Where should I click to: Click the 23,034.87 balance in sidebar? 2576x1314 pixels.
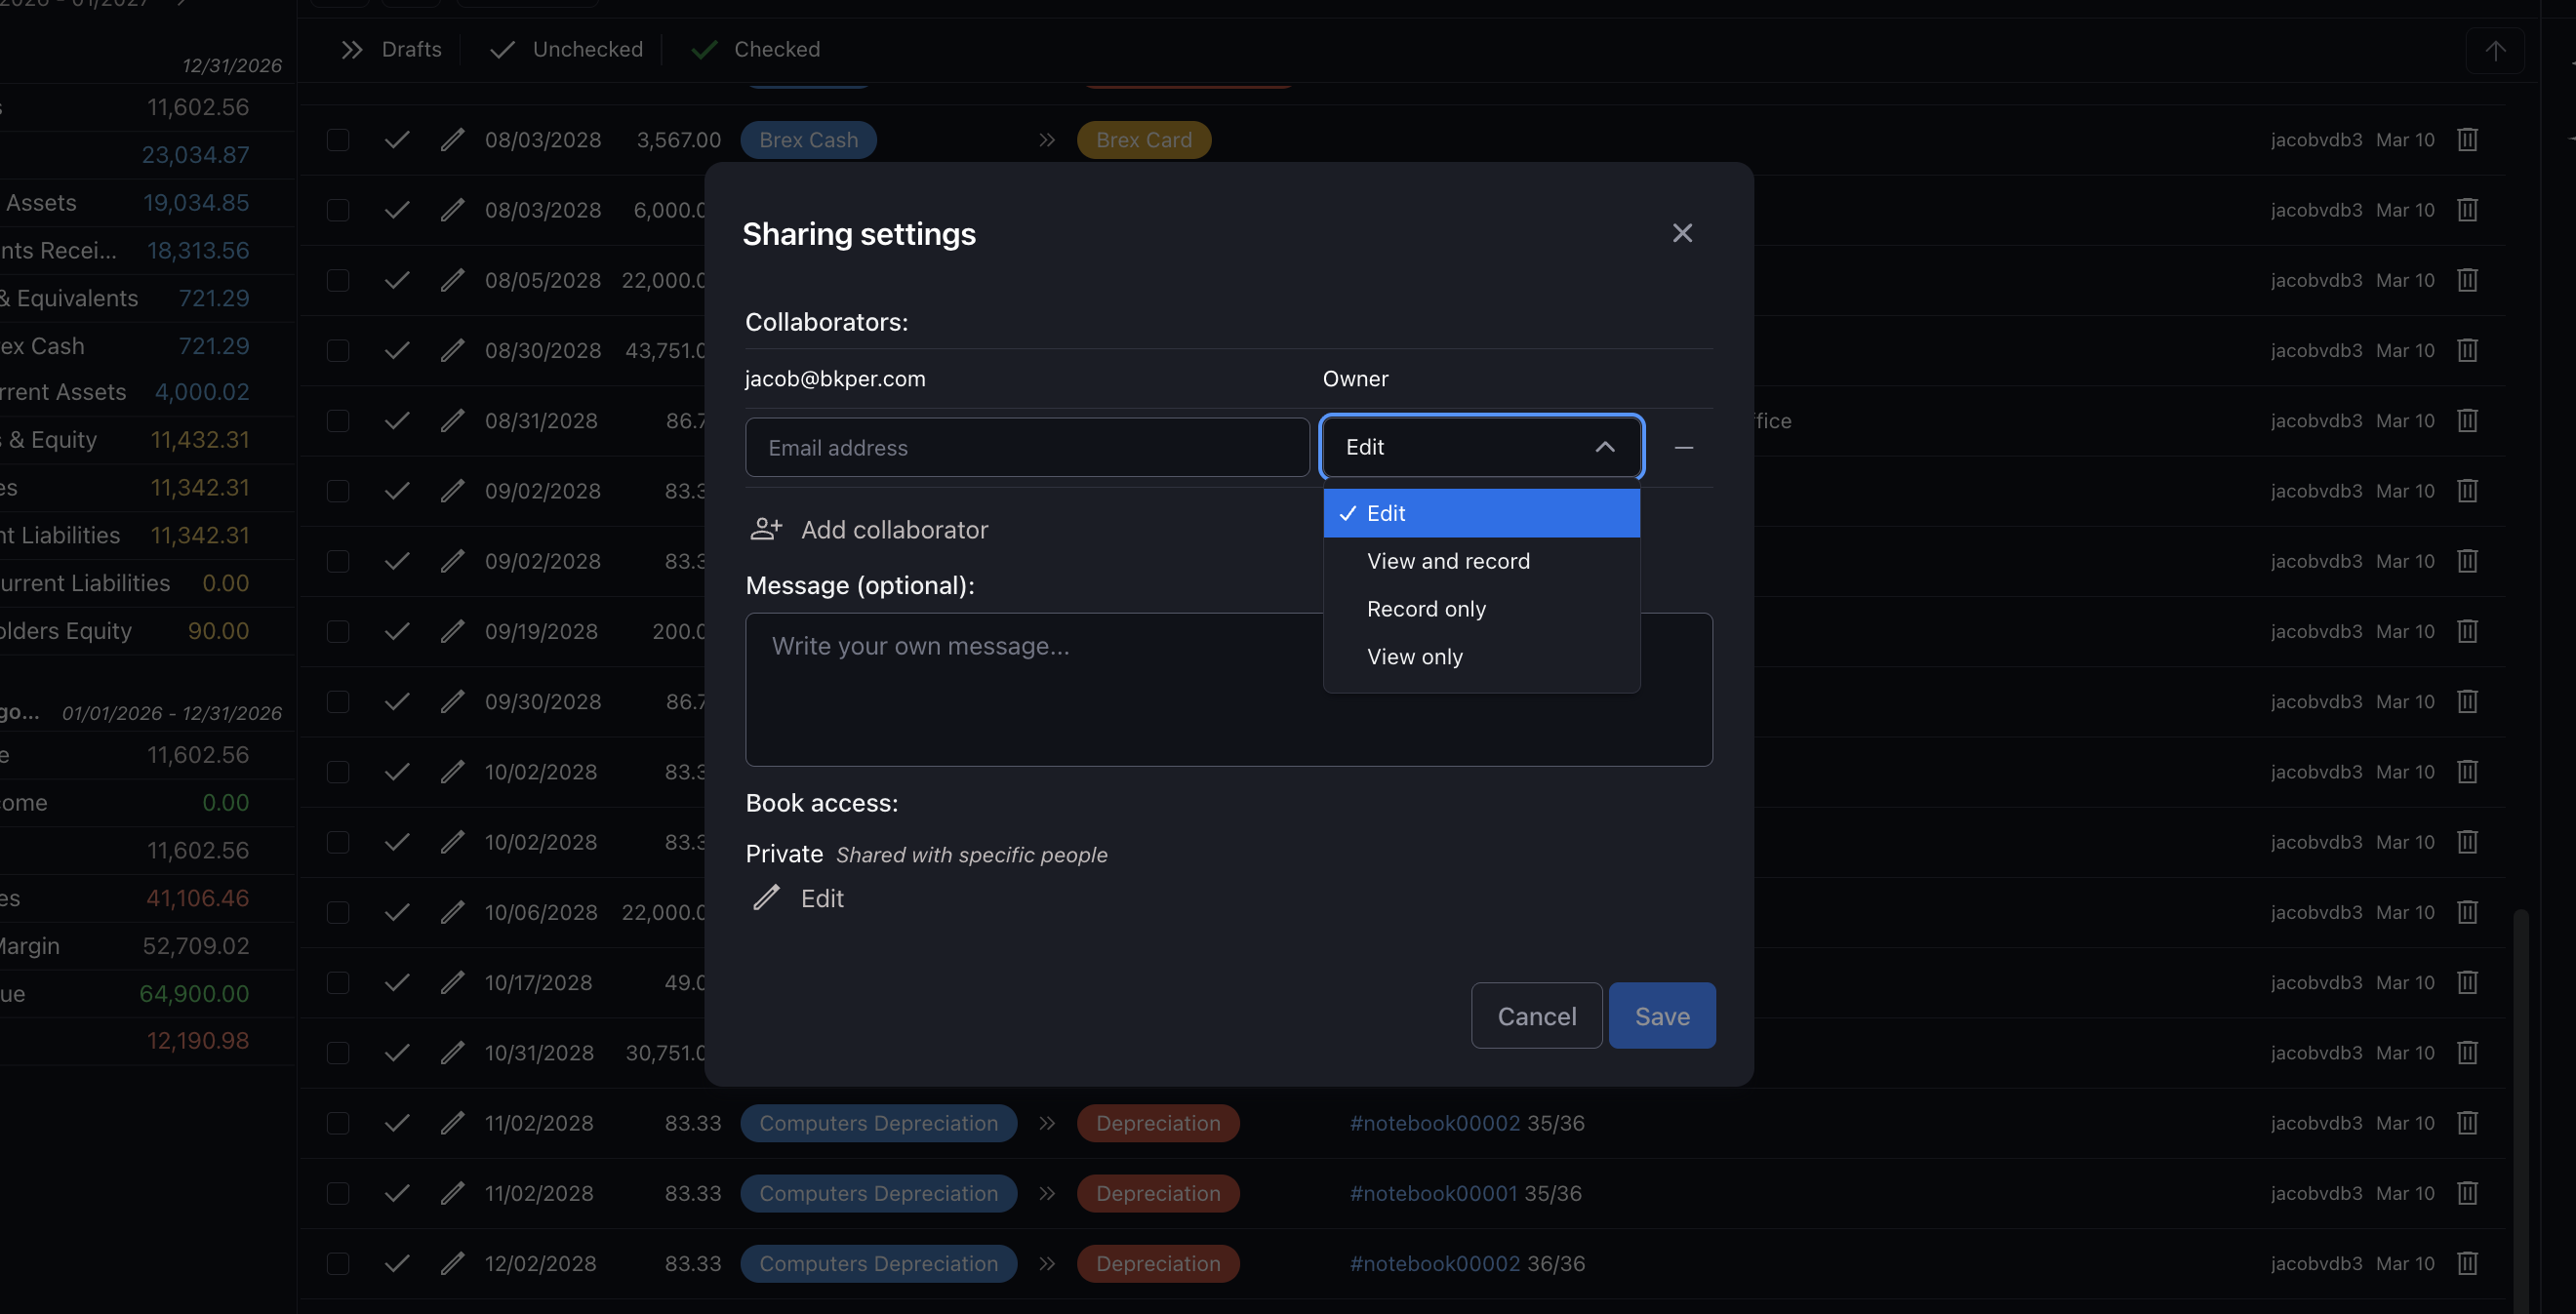[195, 155]
